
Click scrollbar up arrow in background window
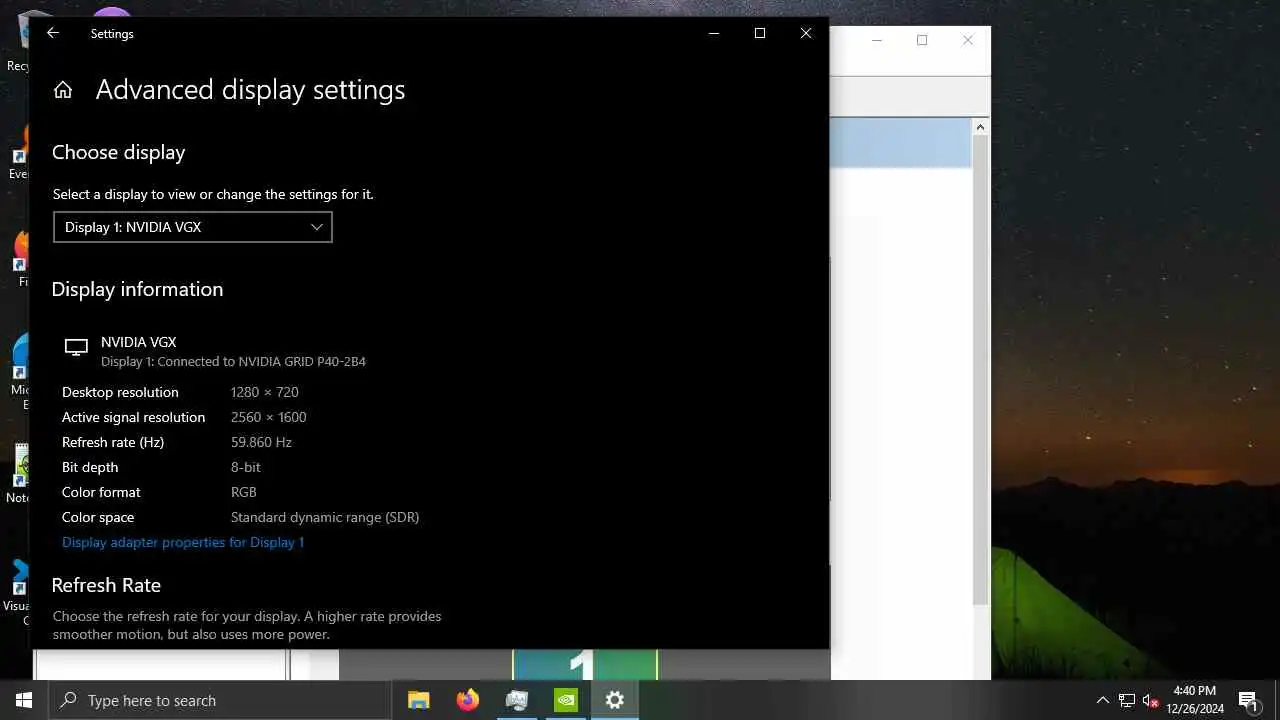(x=980, y=127)
